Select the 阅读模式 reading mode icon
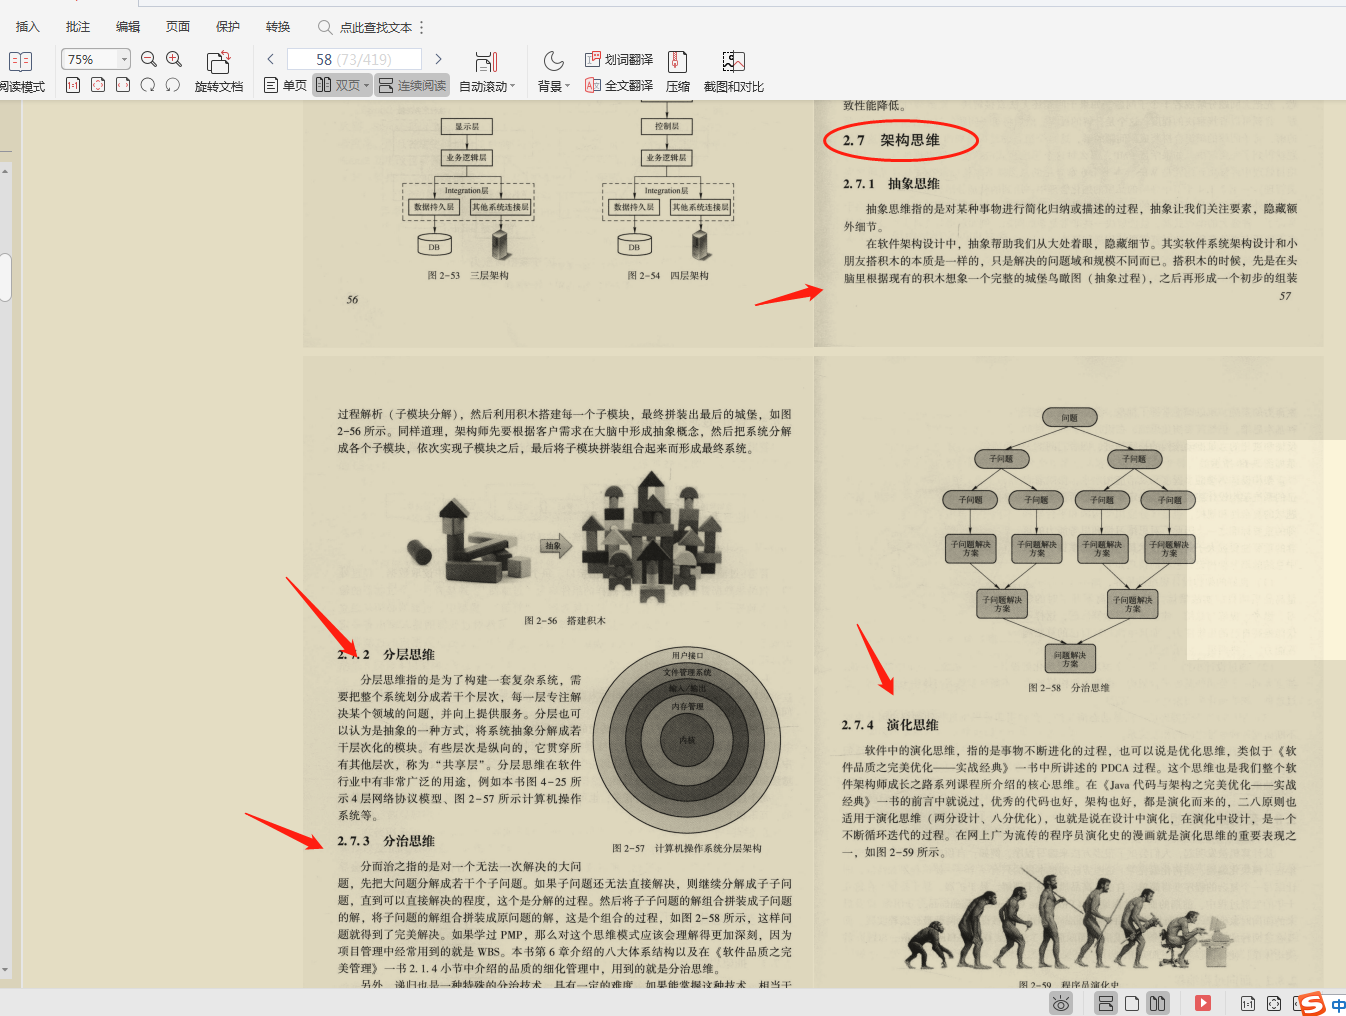 pyautogui.click(x=20, y=70)
